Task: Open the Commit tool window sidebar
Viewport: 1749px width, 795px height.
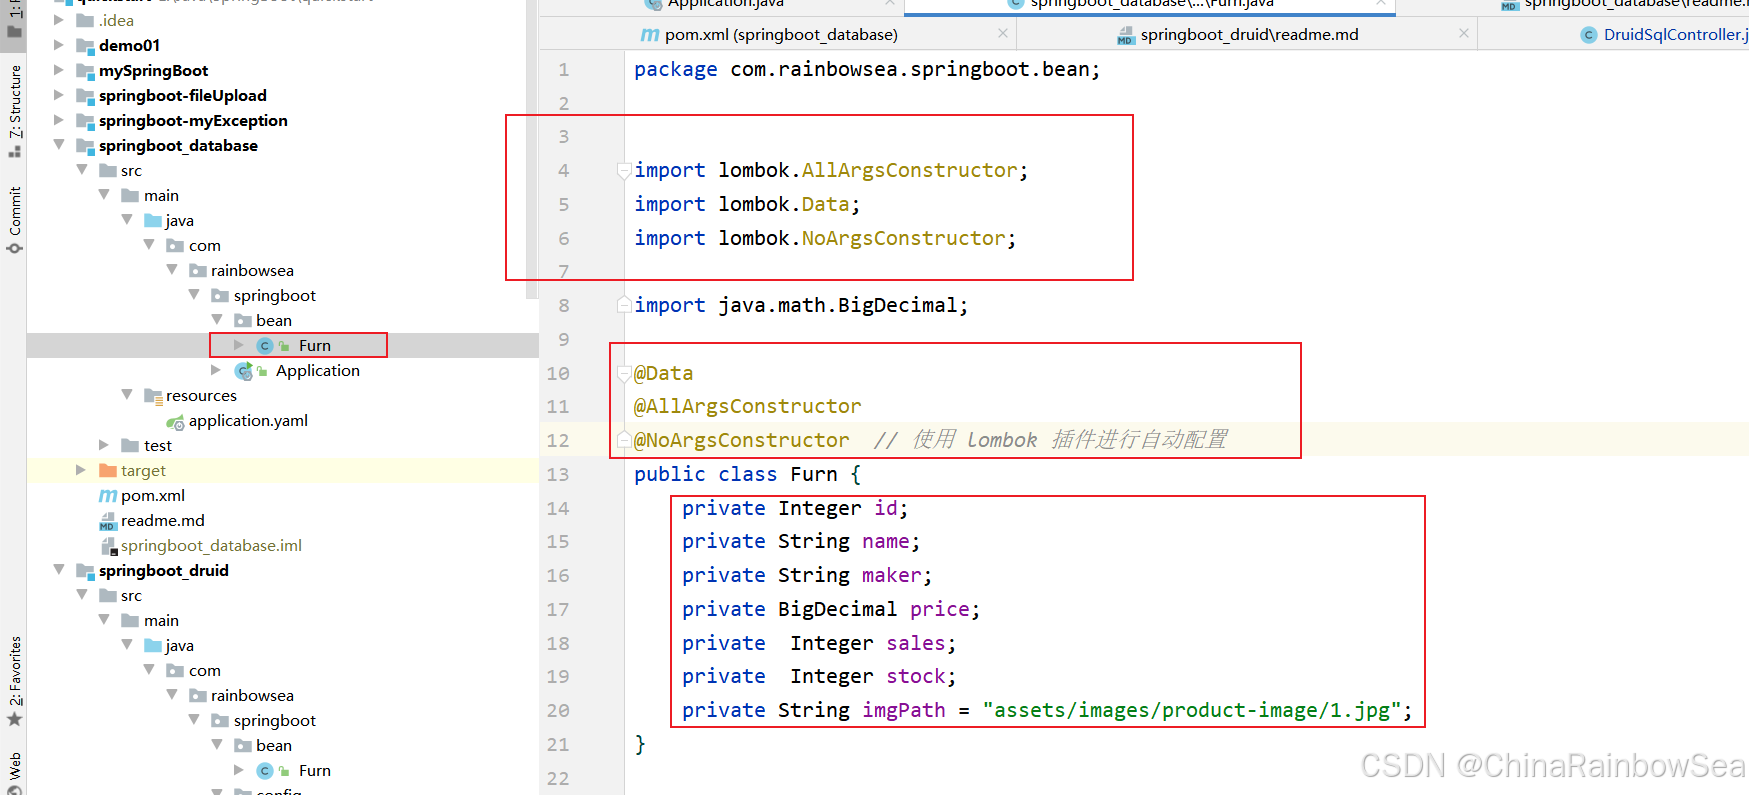Action: pos(14,219)
